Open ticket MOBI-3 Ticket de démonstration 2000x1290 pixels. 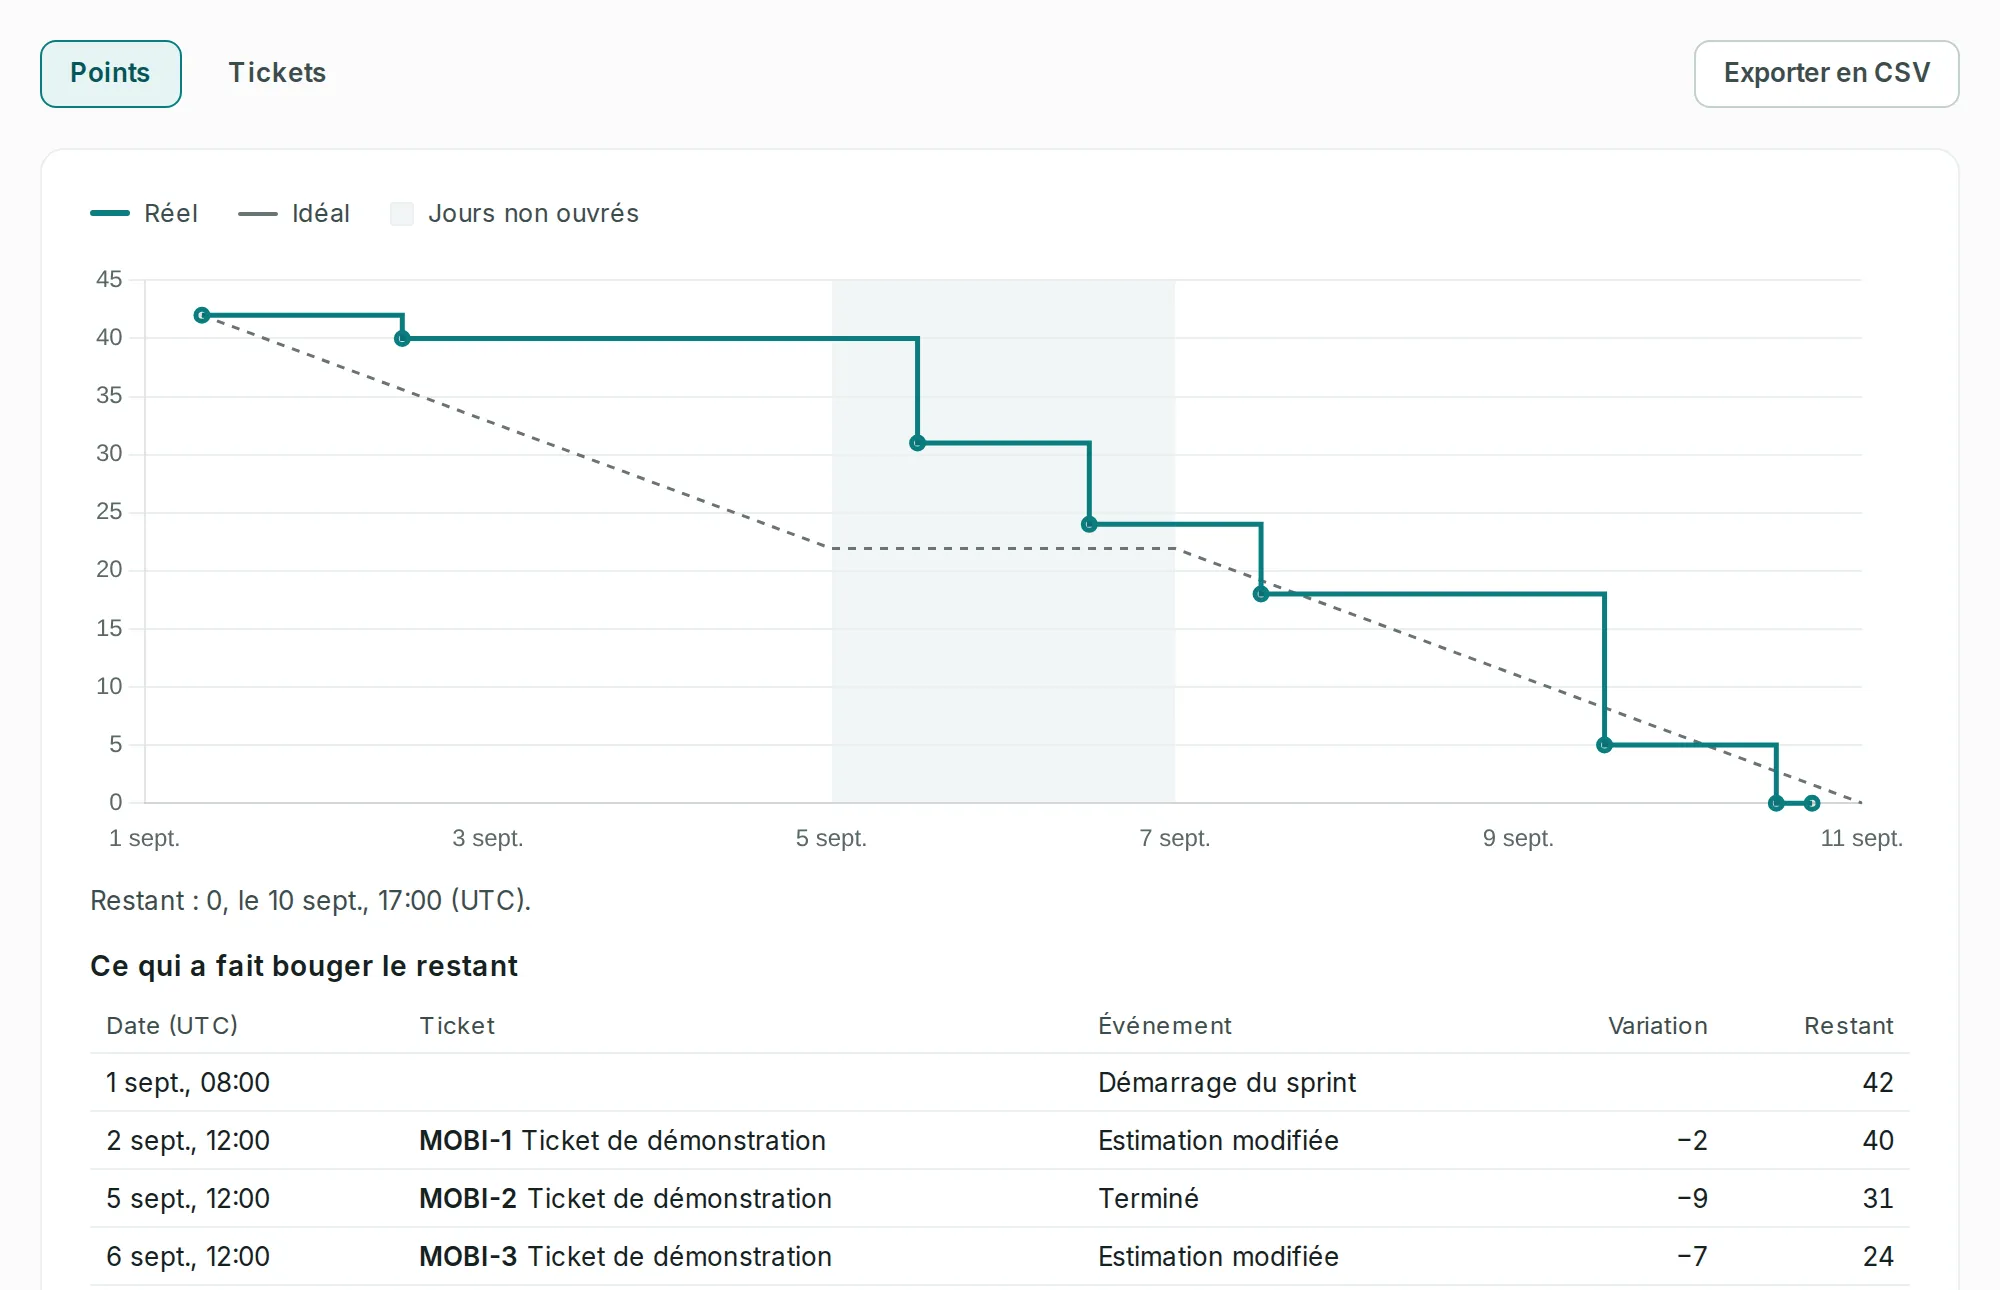(625, 1256)
